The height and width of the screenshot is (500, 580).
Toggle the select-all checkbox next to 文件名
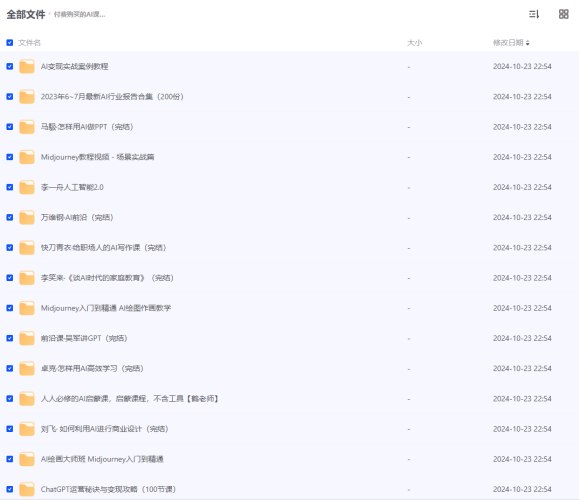click(x=10, y=43)
